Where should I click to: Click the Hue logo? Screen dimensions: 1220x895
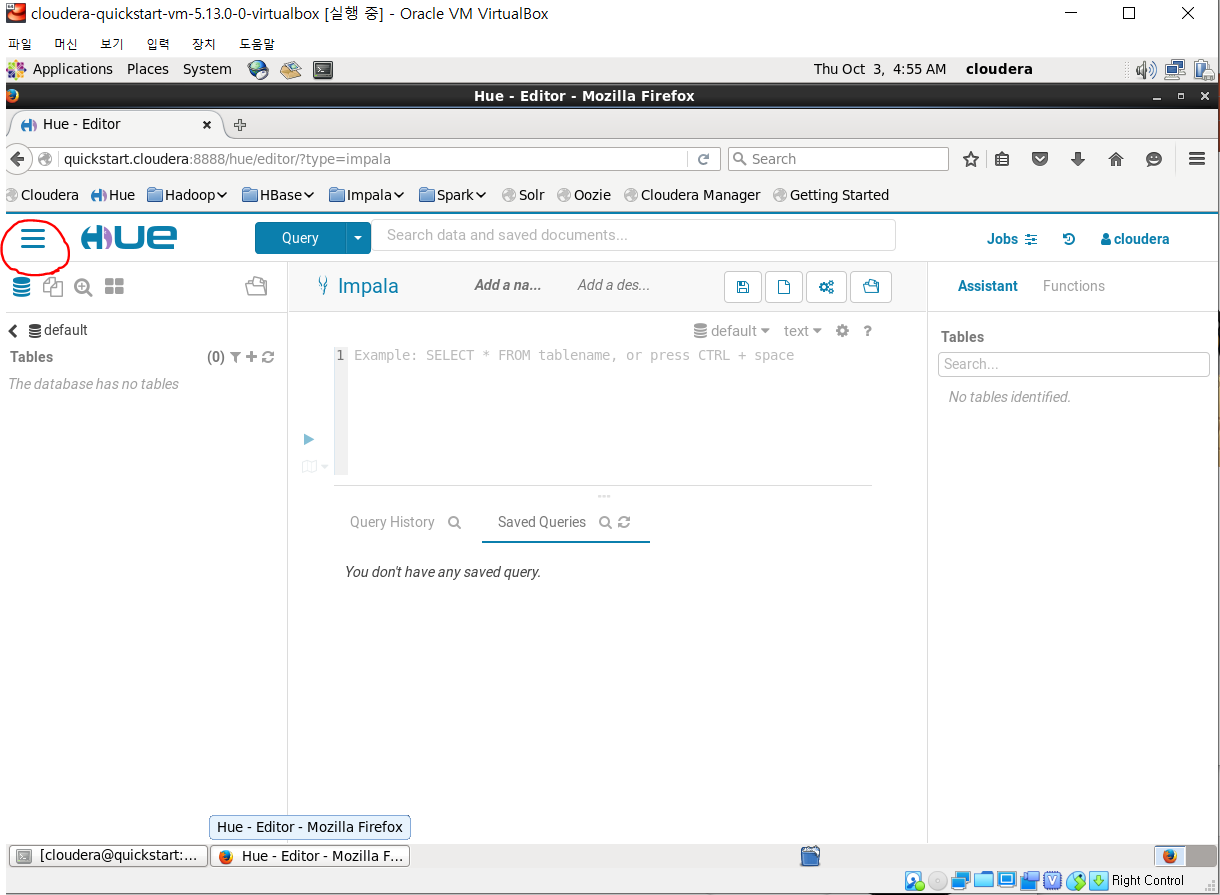pos(129,237)
